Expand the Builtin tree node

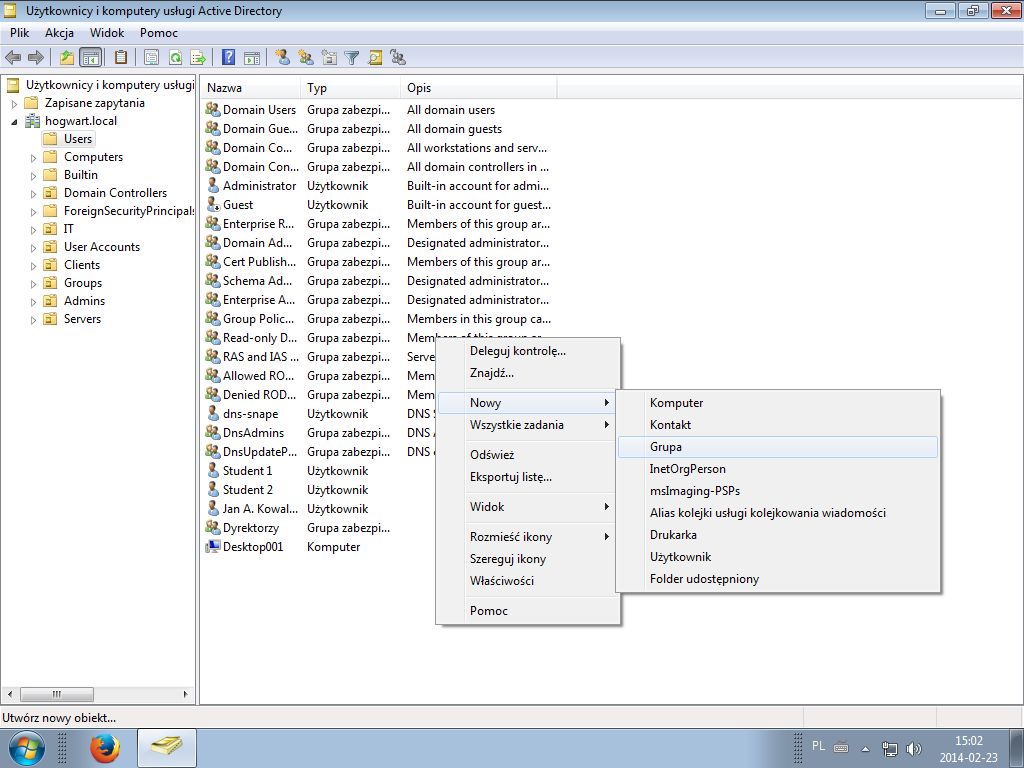[x=33, y=176]
